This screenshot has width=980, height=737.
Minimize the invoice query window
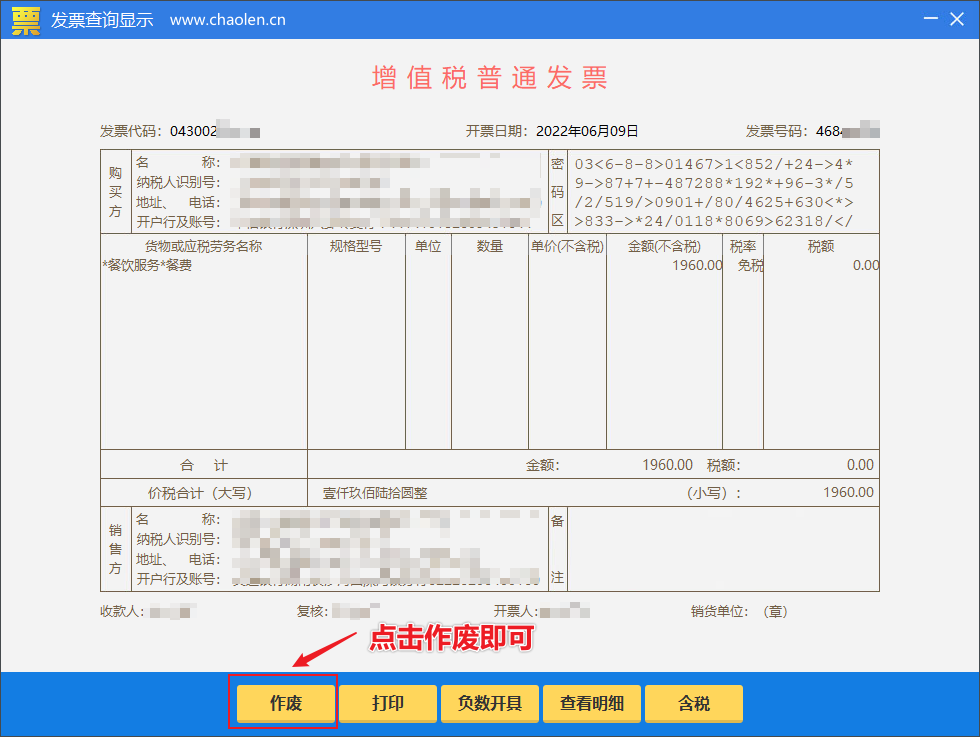pos(931,19)
